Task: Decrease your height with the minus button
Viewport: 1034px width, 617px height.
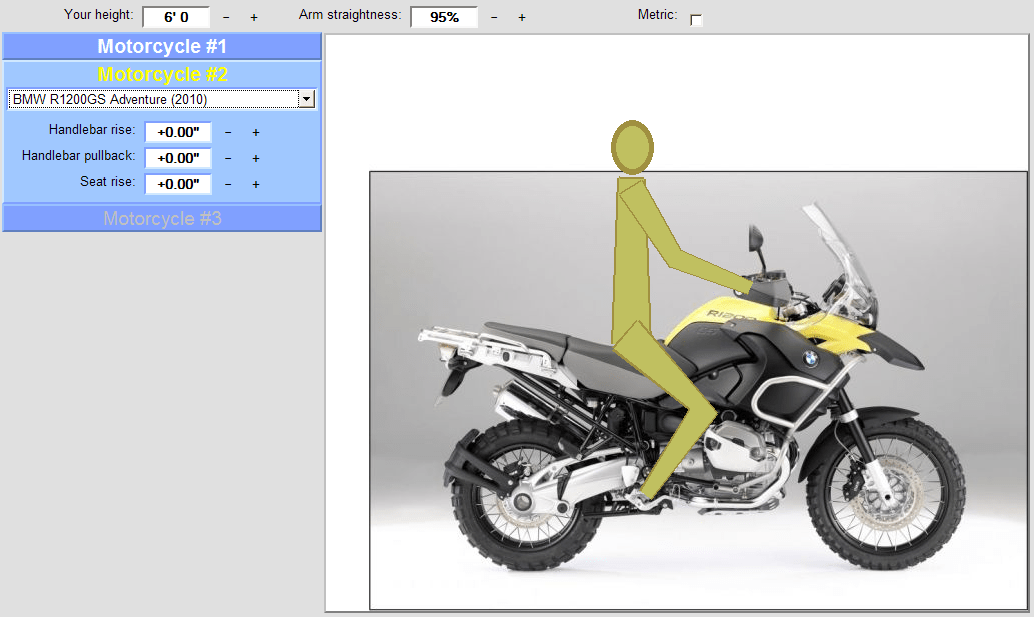Action: click(226, 17)
